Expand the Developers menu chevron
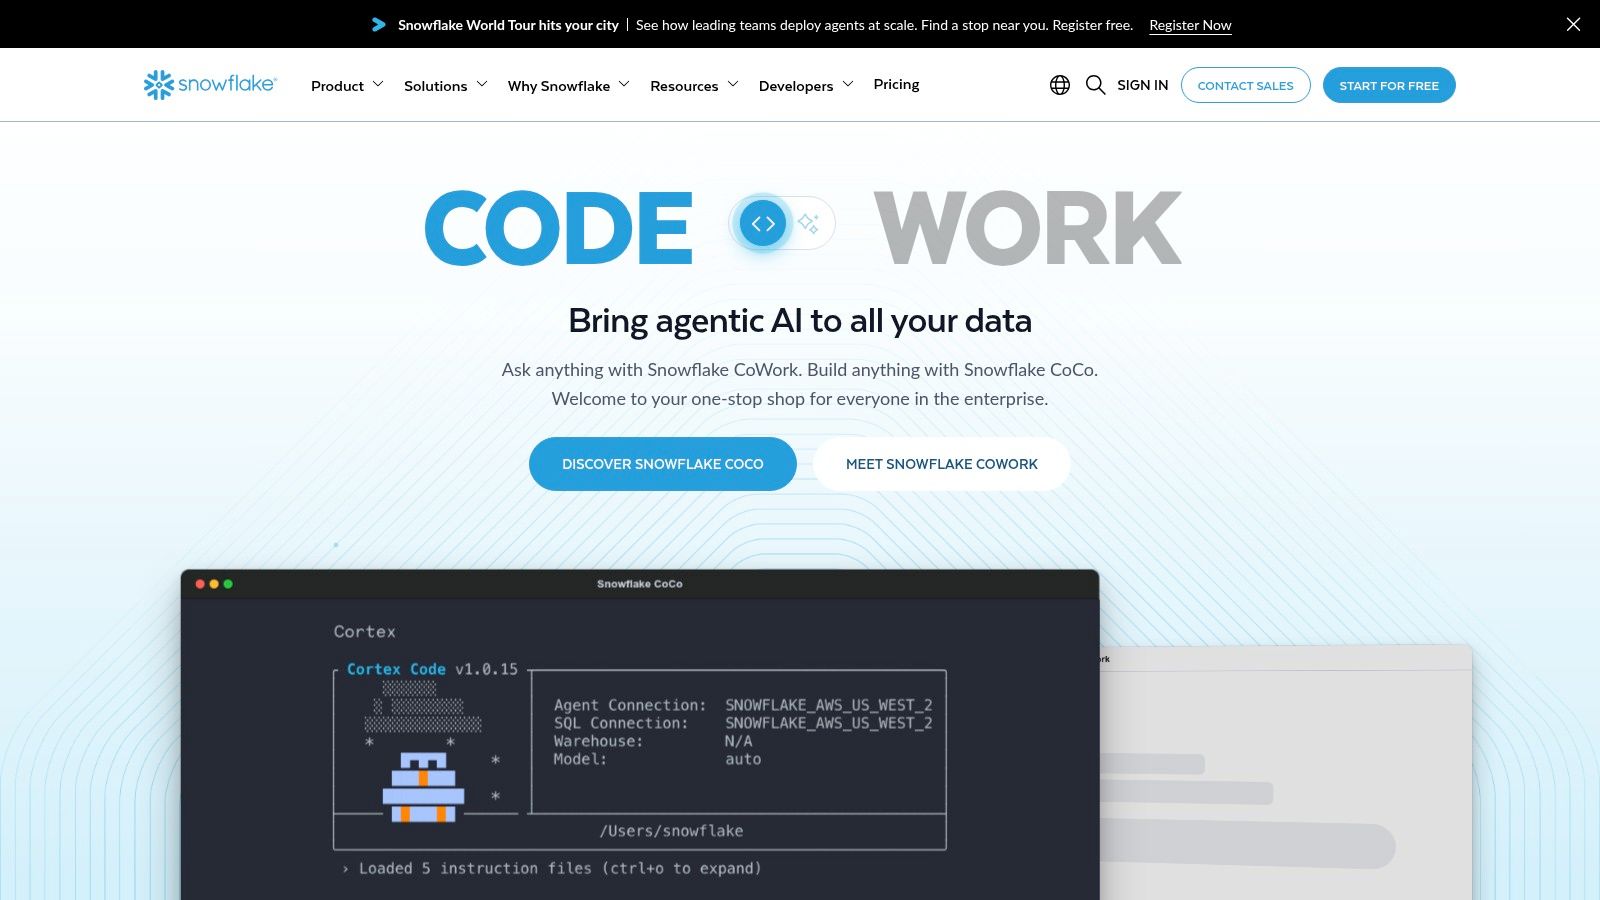This screenshot has height=900, width=1600. click(848, 84)
